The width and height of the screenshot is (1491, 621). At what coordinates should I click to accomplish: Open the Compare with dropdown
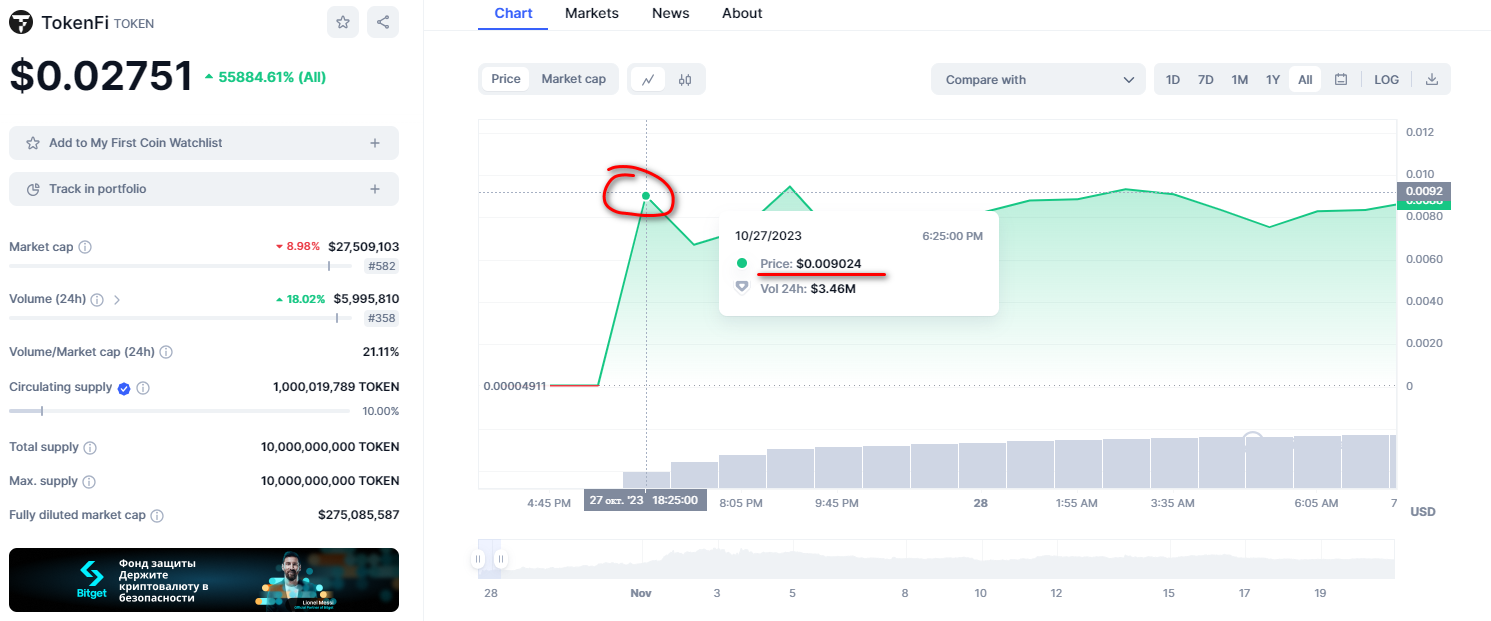tap(1038, 80)
